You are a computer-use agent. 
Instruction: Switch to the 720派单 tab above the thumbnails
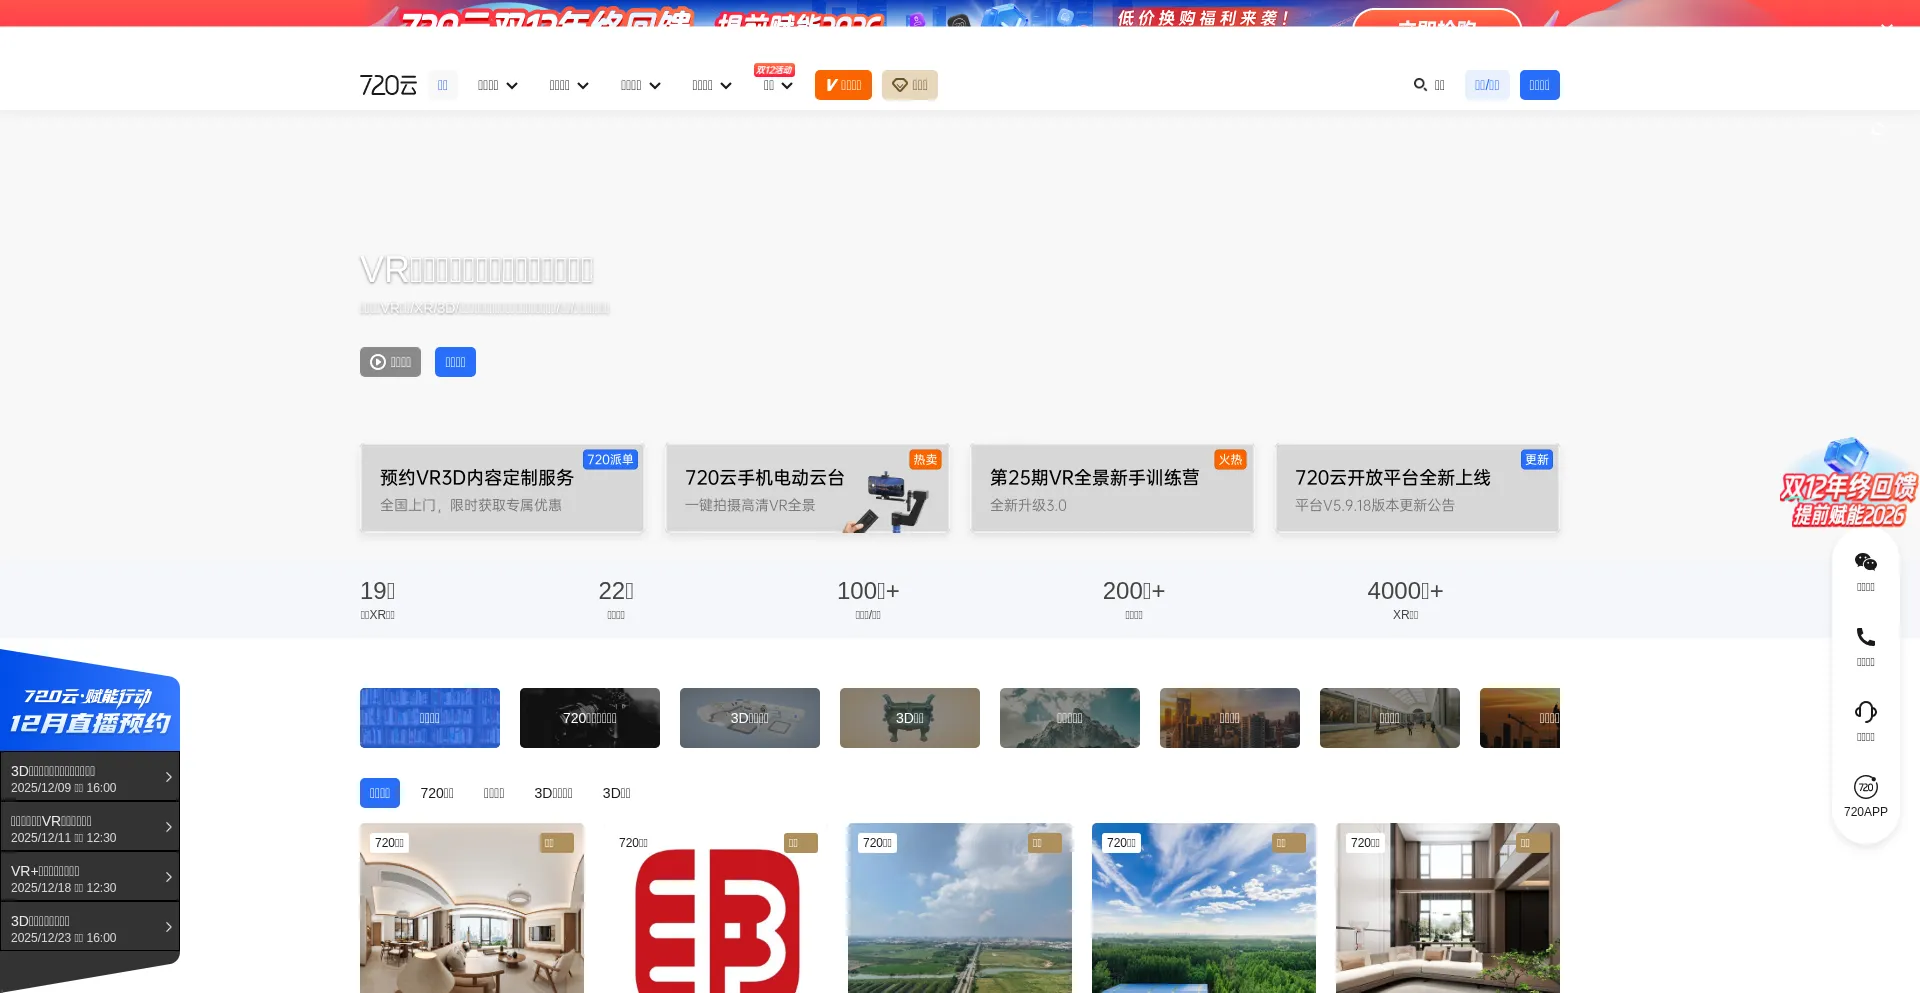[436, 793]
